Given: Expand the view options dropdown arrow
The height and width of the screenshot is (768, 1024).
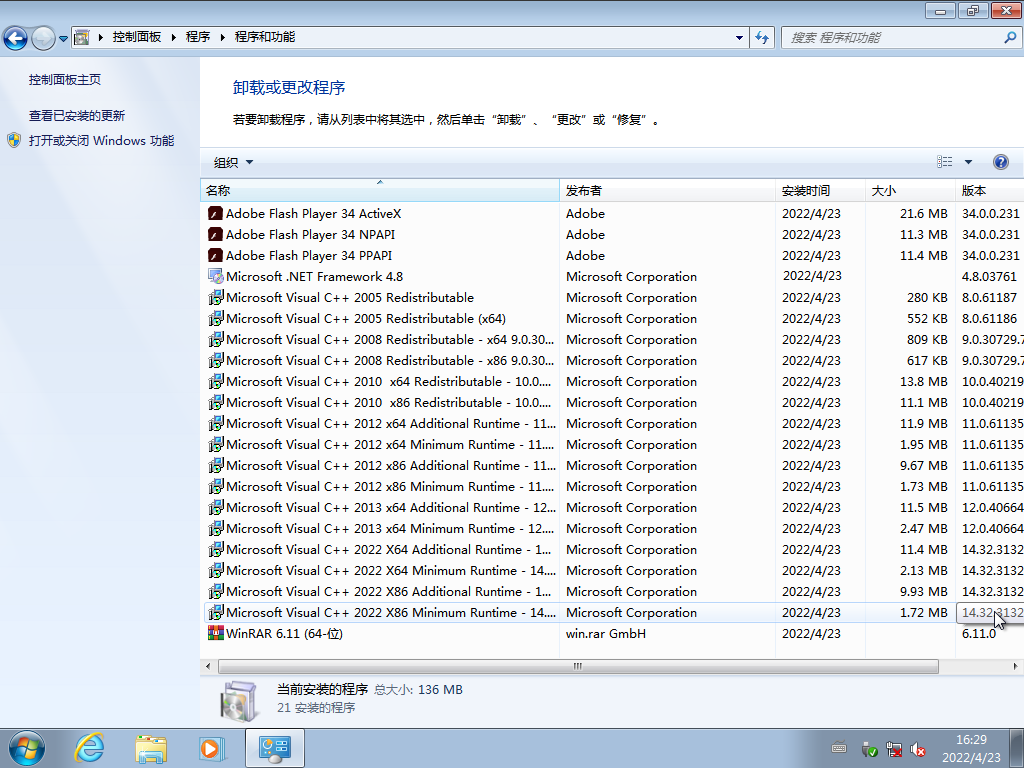Looking at the screenshot, I should [x=968, y=162].
